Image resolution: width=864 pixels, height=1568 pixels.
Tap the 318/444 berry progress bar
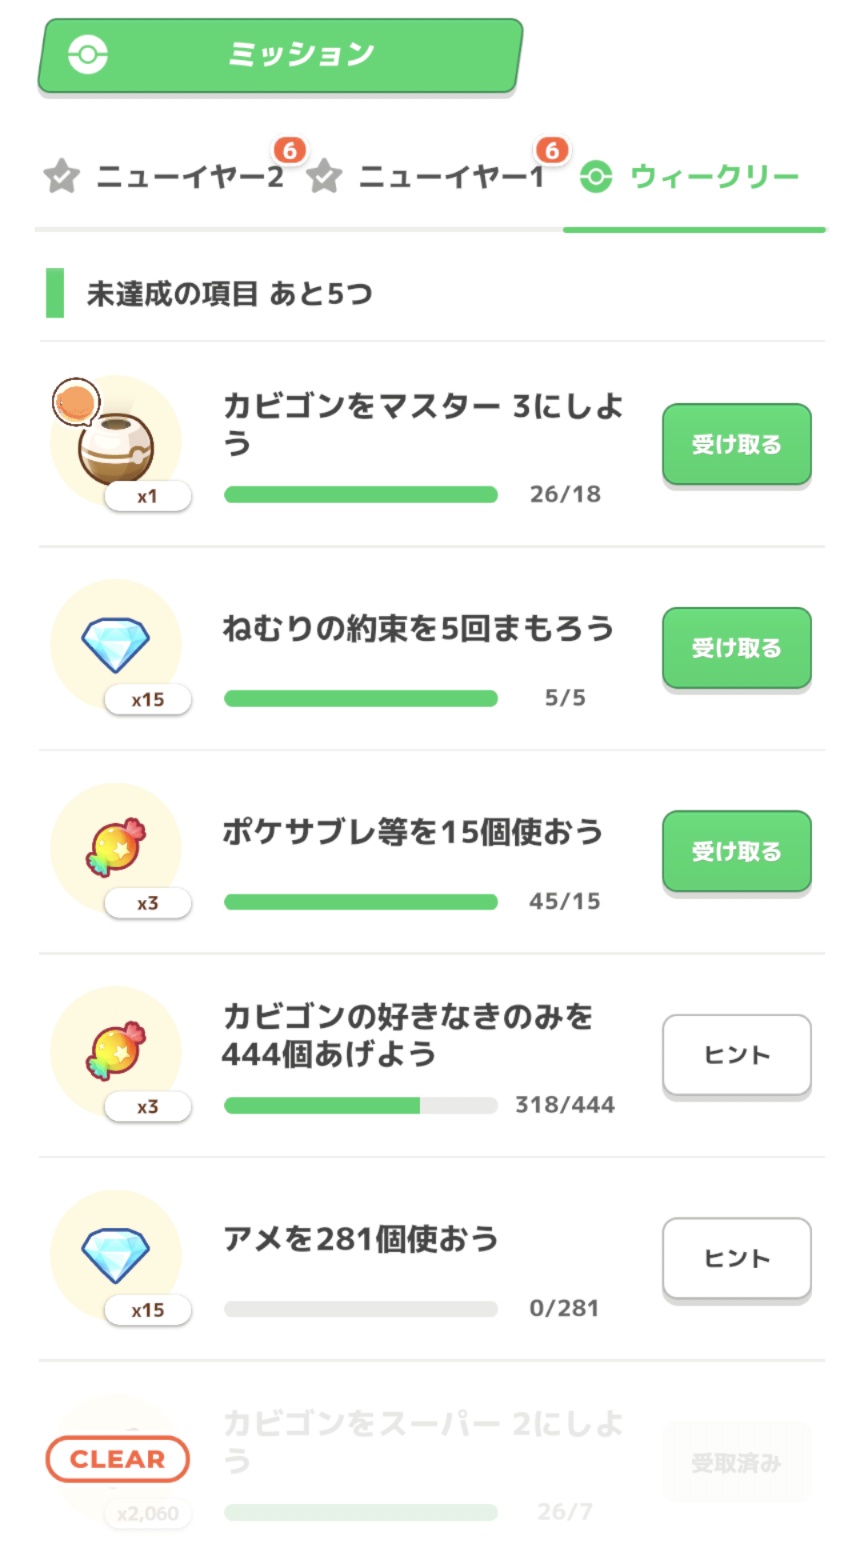[360, 1105]
